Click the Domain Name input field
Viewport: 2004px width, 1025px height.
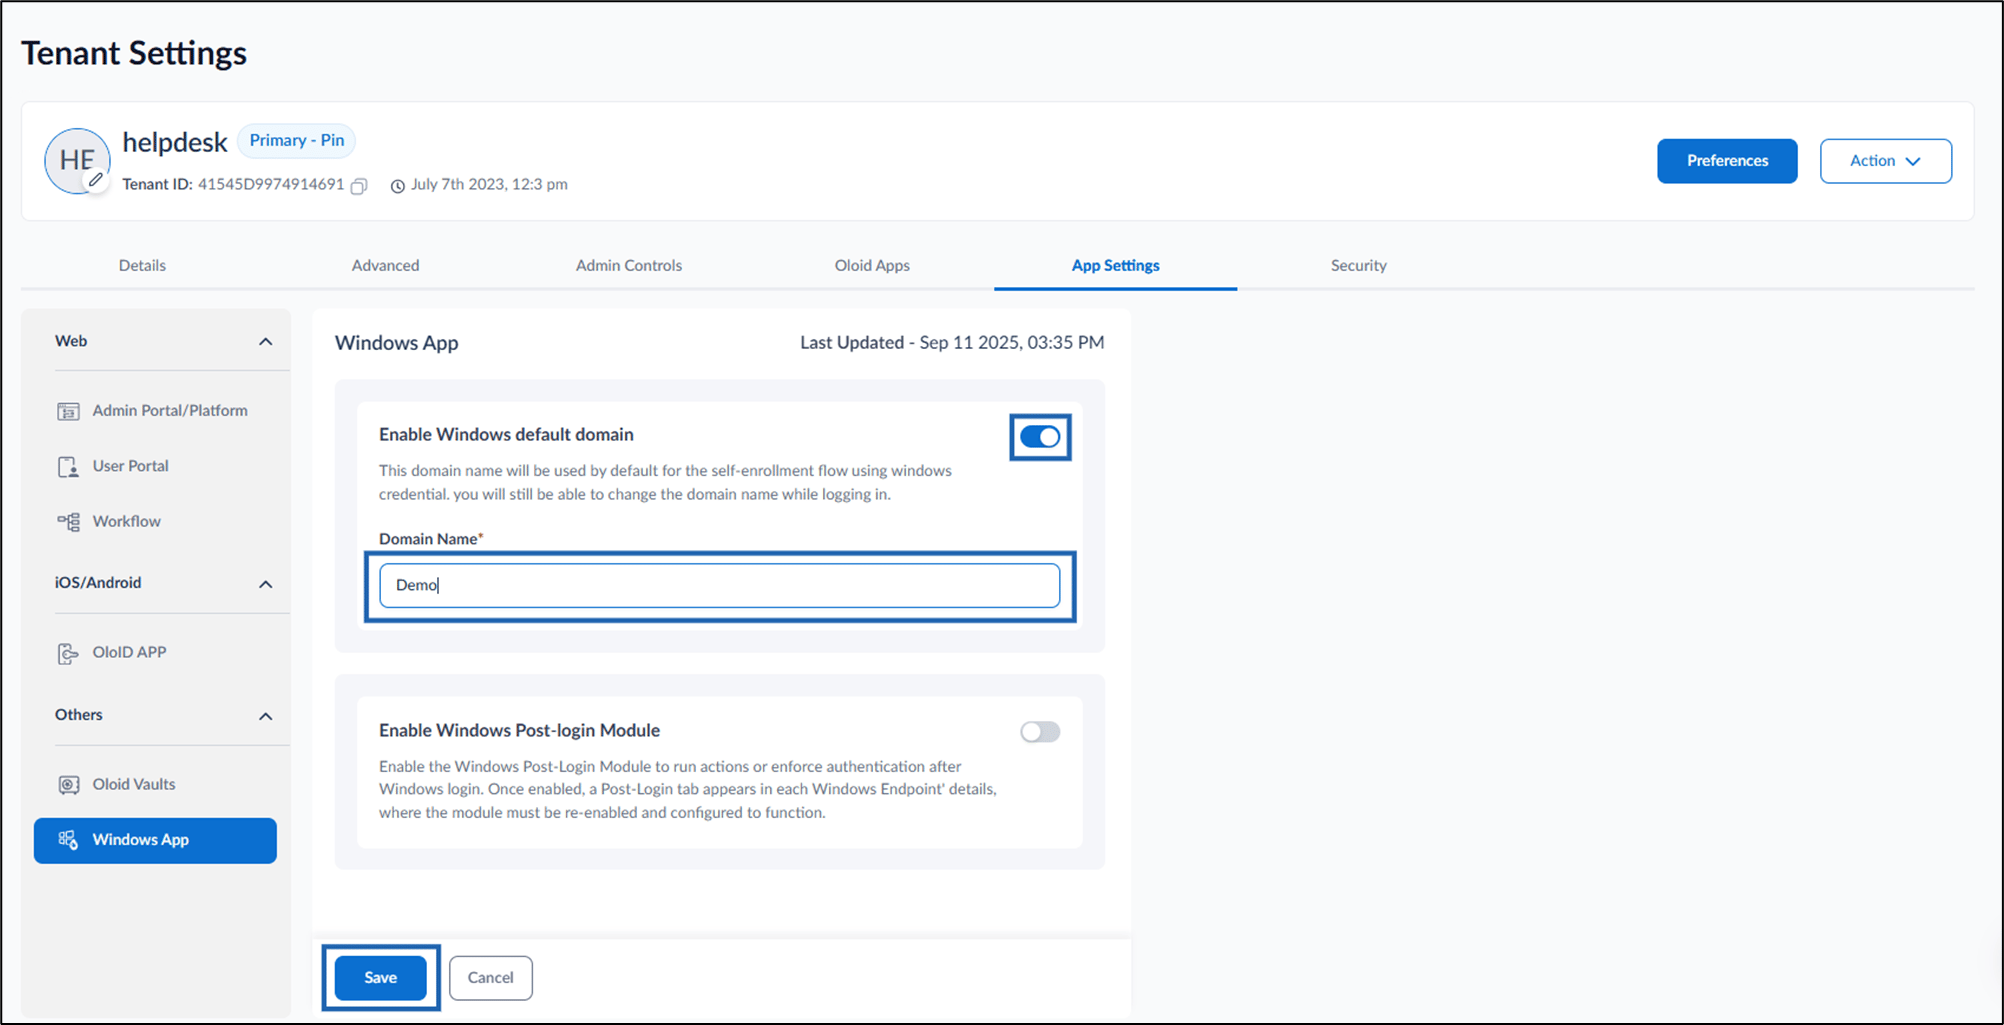pyautogui.click(x=719, y=585)
